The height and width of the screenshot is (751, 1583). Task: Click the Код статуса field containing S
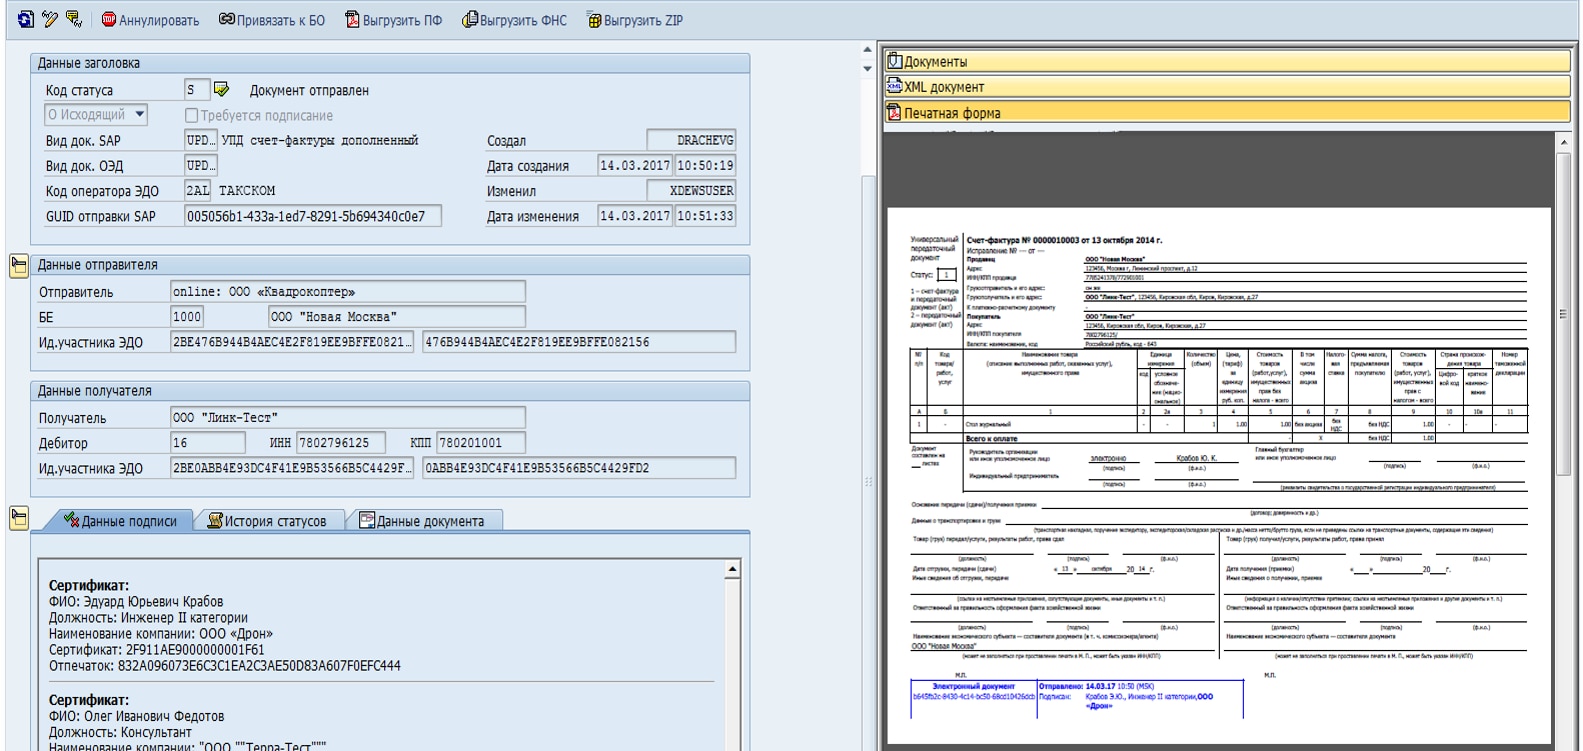[197, 89]
